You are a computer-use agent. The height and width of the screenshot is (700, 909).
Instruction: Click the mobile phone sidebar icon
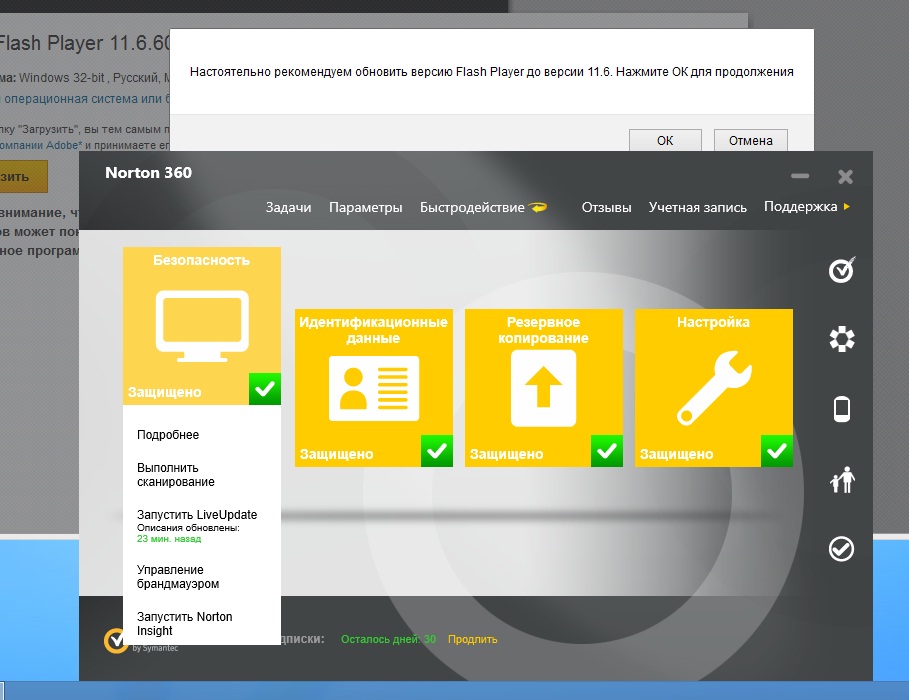click(x=842, y=409)
